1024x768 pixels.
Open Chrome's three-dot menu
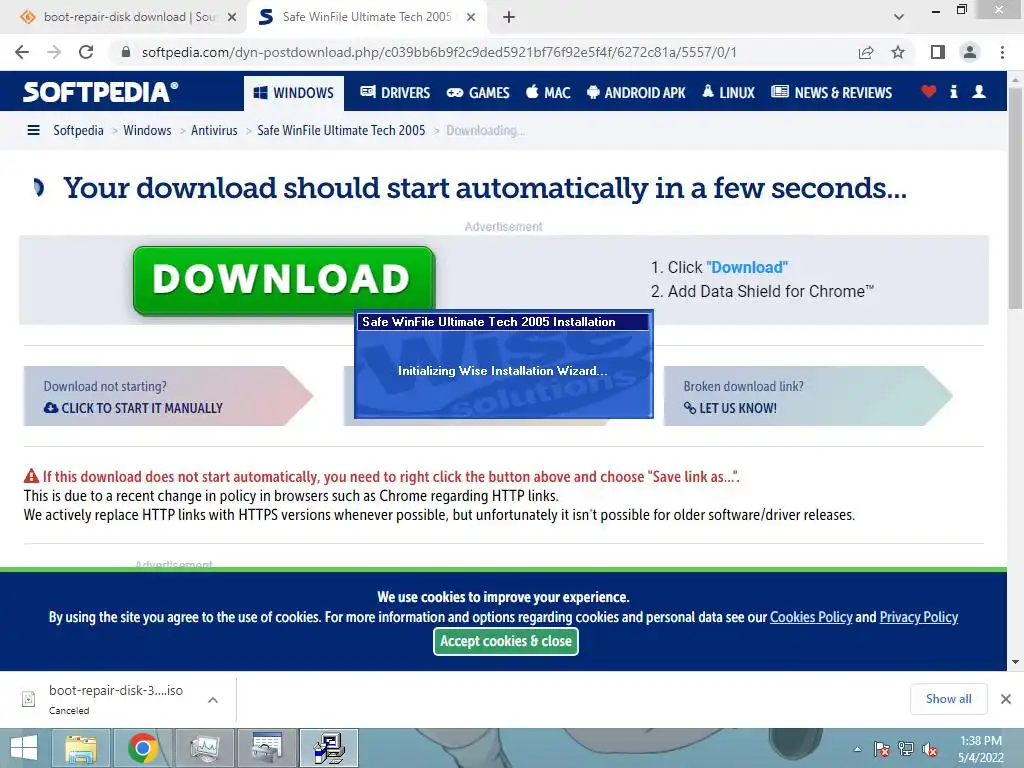click(1002, 52)
